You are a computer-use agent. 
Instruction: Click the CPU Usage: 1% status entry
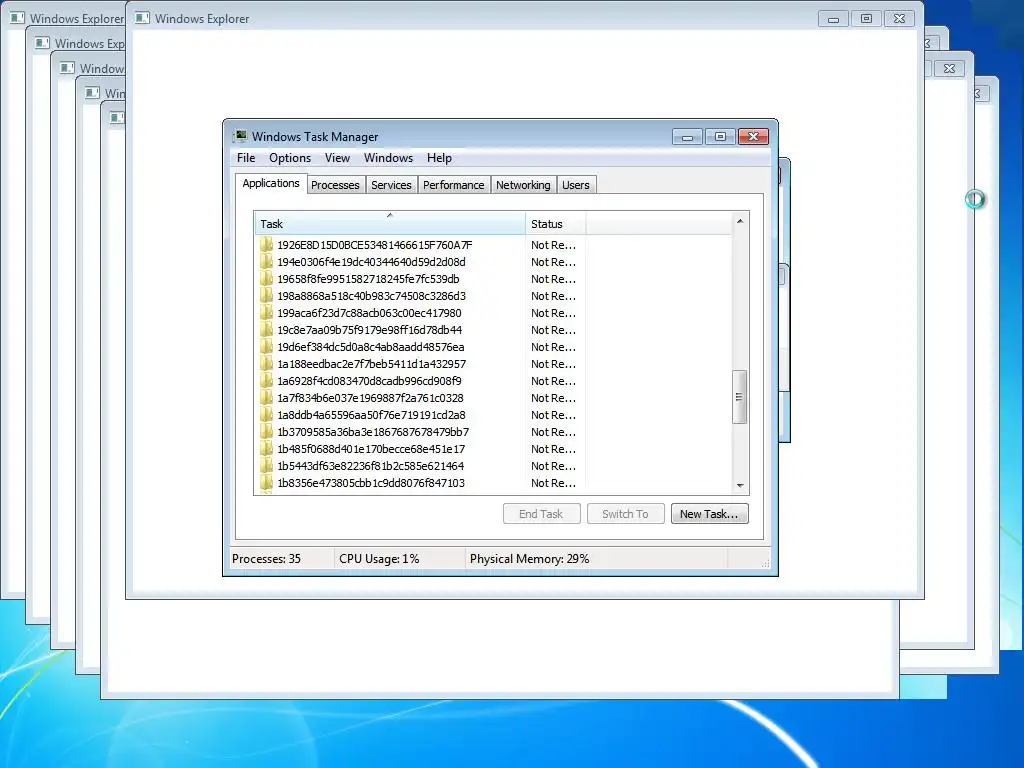[x=379, y=559]
